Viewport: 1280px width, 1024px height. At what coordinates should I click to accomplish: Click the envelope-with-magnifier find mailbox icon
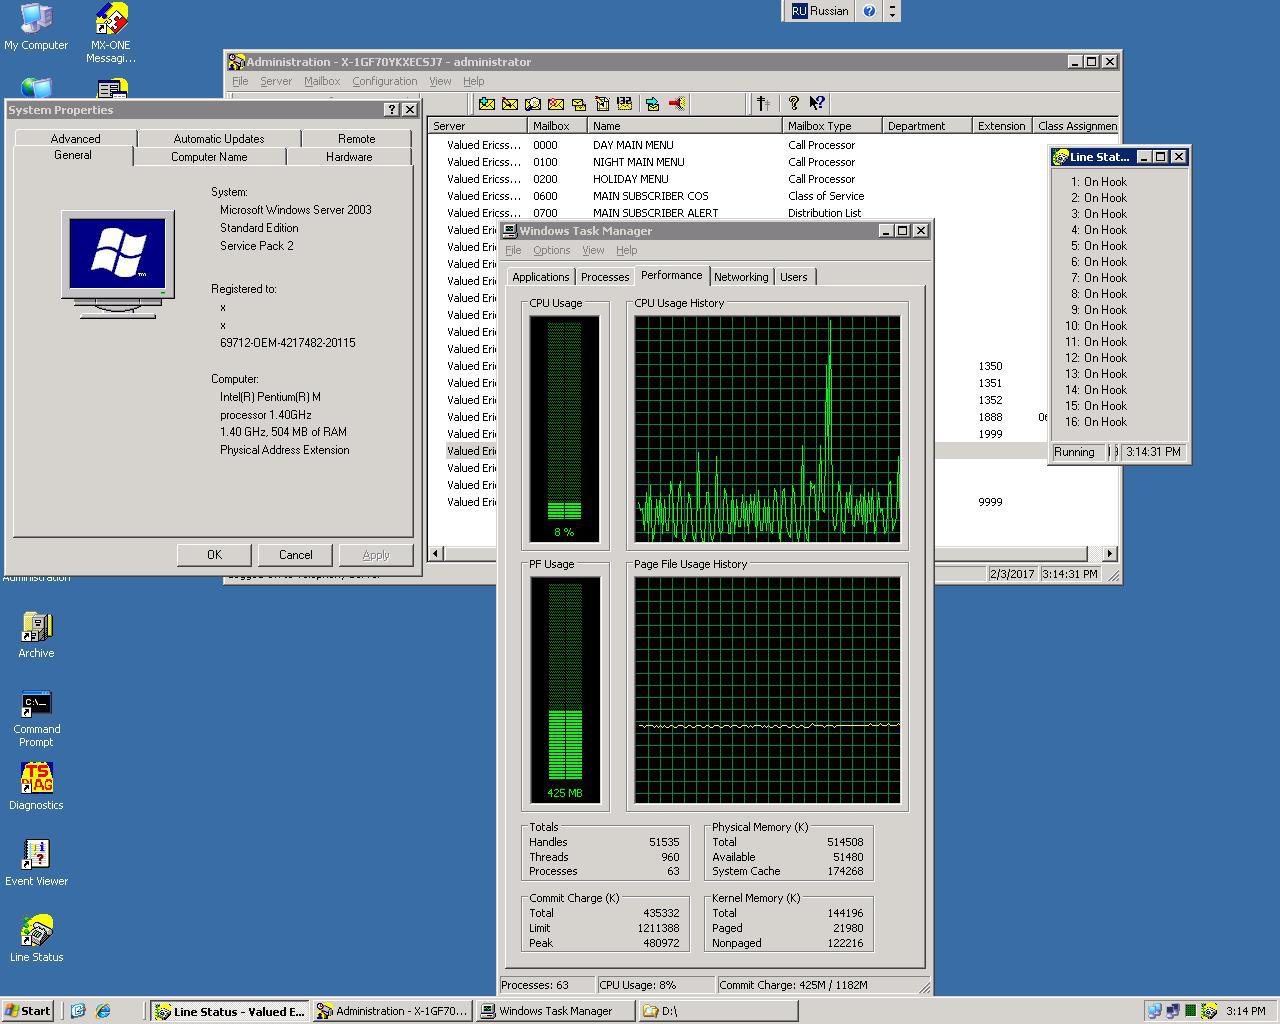pyautogui.click(x=533, y=103)
